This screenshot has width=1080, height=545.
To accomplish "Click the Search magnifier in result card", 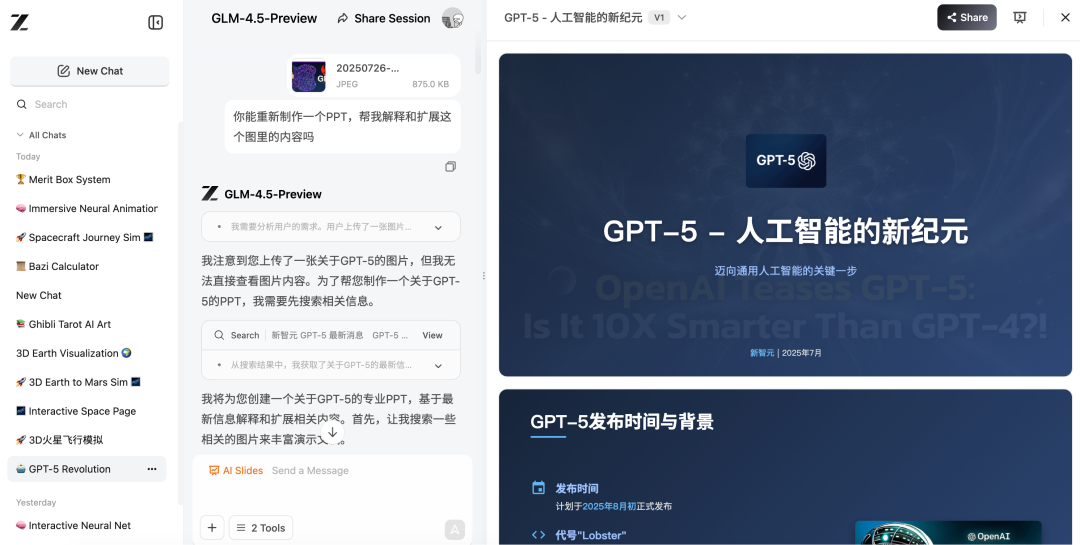I will (x=219, y=336).
